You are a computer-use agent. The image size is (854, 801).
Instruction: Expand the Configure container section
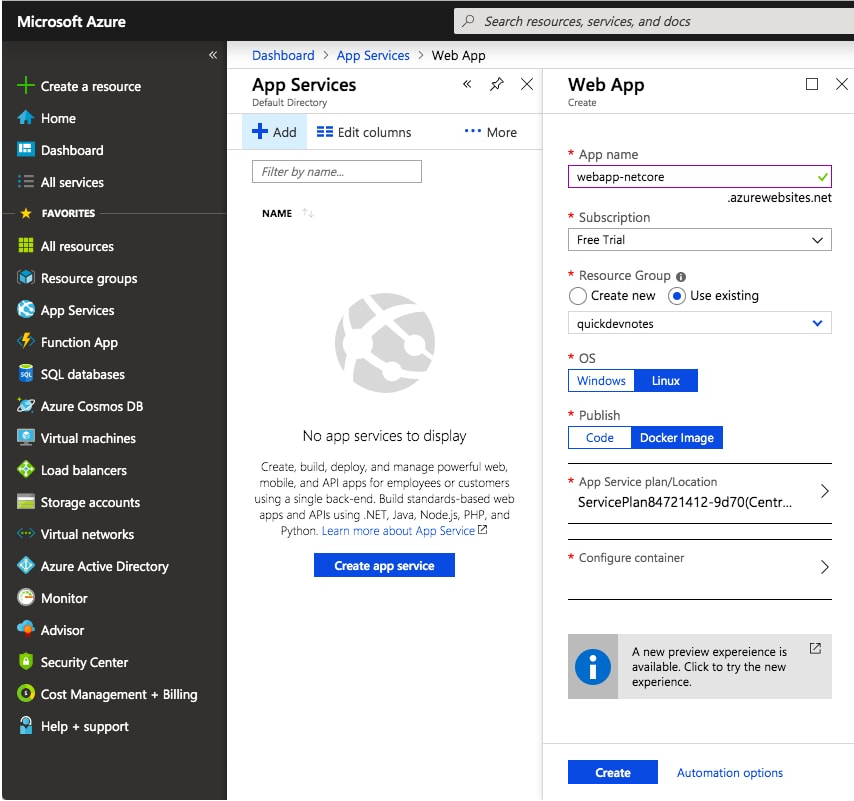point(700,569)
